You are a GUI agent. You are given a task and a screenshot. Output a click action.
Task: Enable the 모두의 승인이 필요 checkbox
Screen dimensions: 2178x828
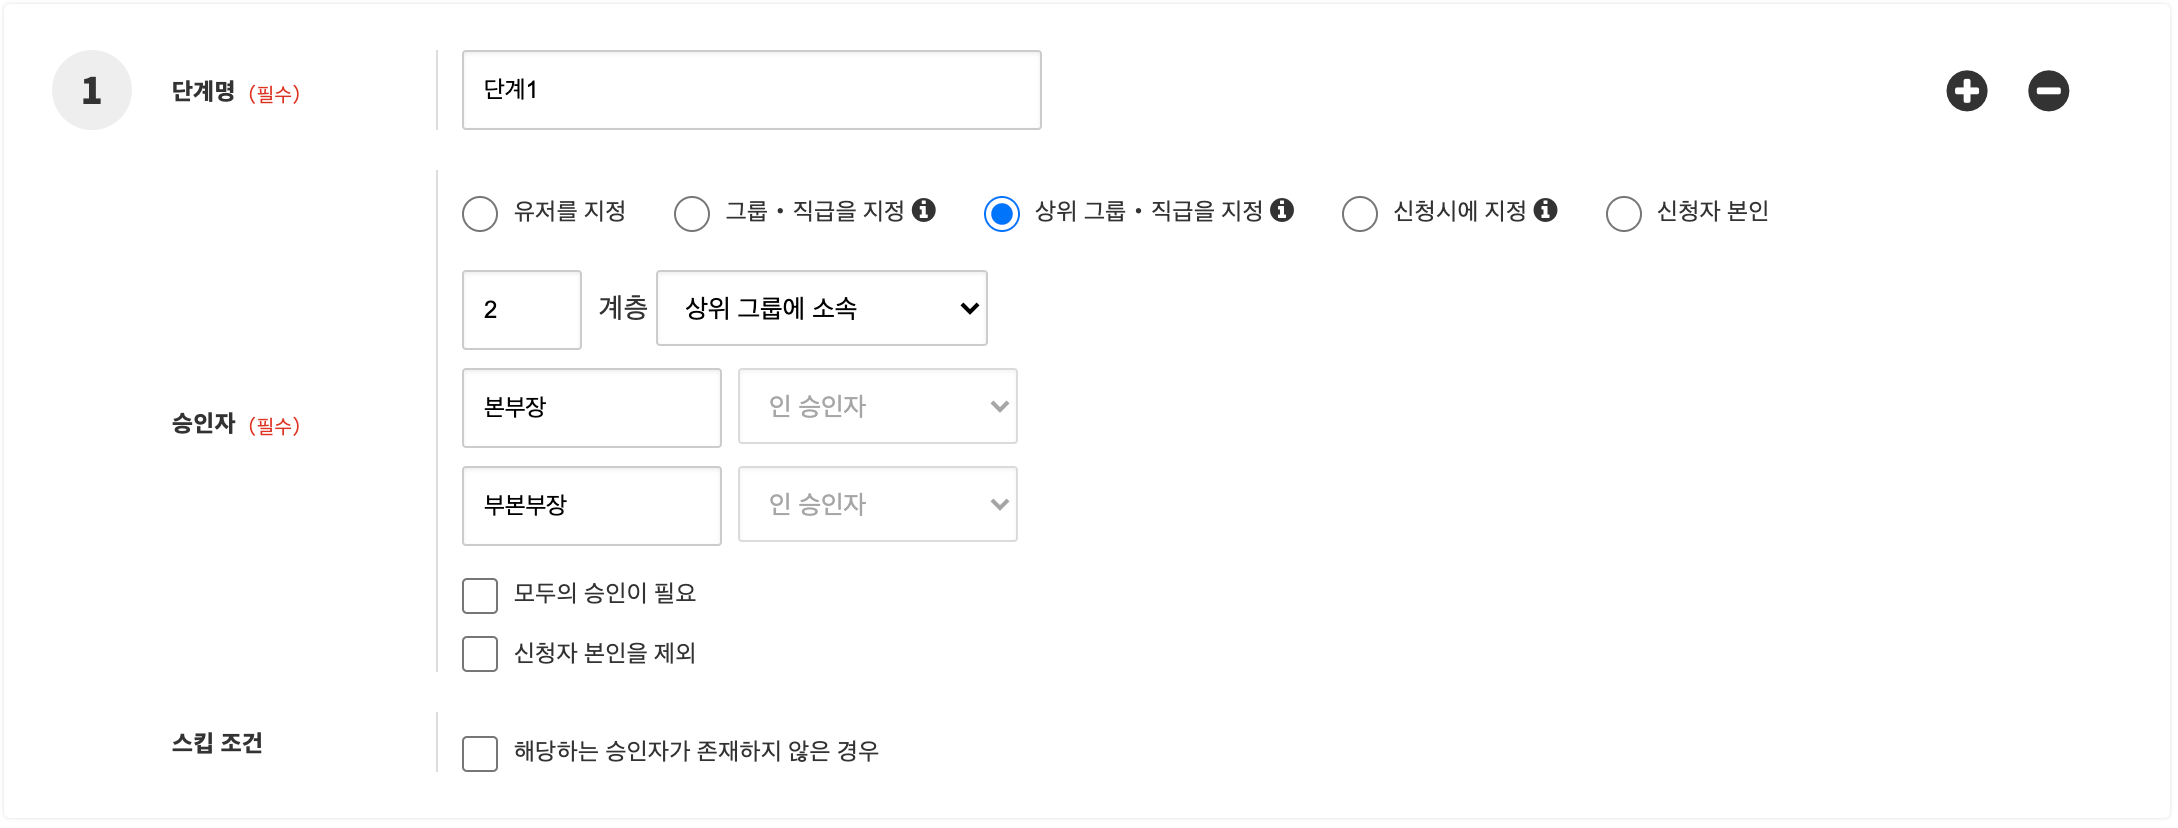click(x=480, y=595)
